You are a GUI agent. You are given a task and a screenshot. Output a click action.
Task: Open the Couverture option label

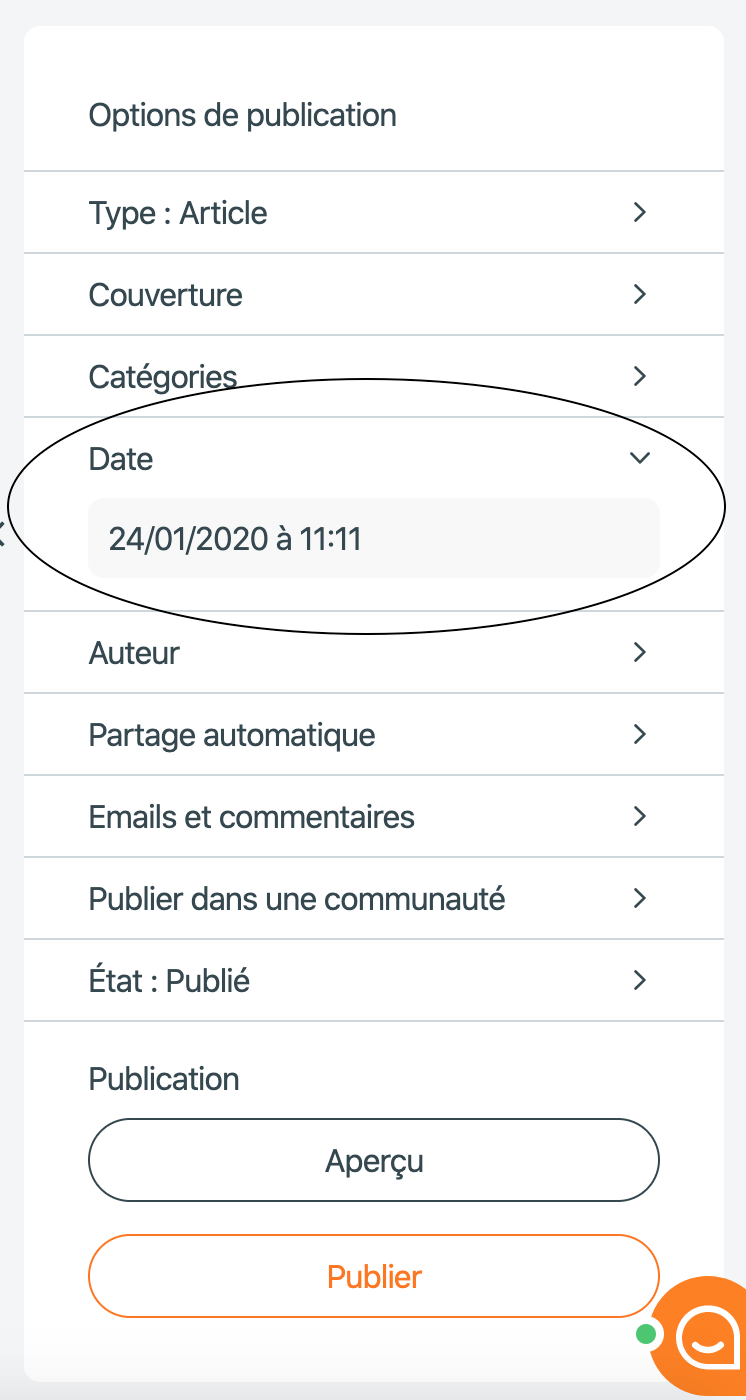click(166, 295)
